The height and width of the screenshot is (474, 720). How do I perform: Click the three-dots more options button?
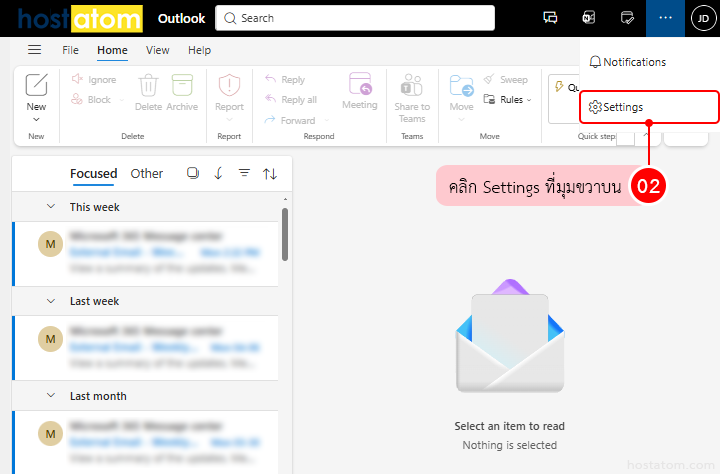665,18
